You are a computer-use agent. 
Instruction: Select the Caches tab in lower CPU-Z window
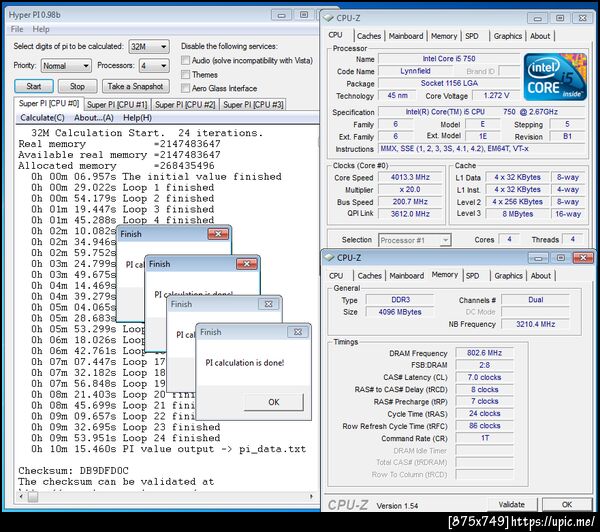point(370,276)
